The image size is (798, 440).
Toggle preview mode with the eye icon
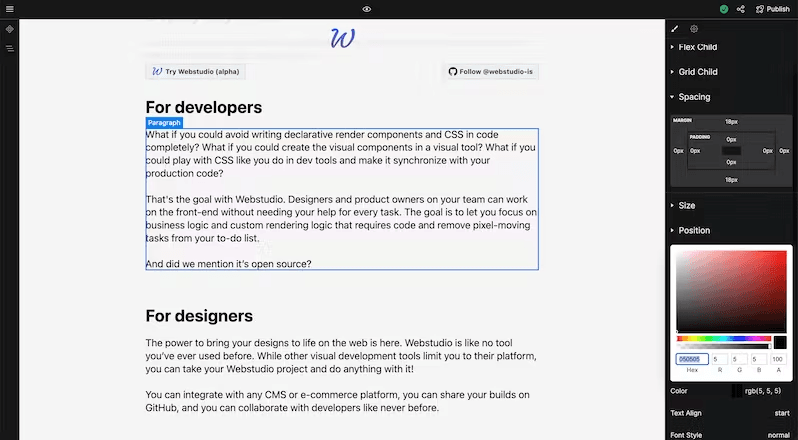[x=366, y=9]
